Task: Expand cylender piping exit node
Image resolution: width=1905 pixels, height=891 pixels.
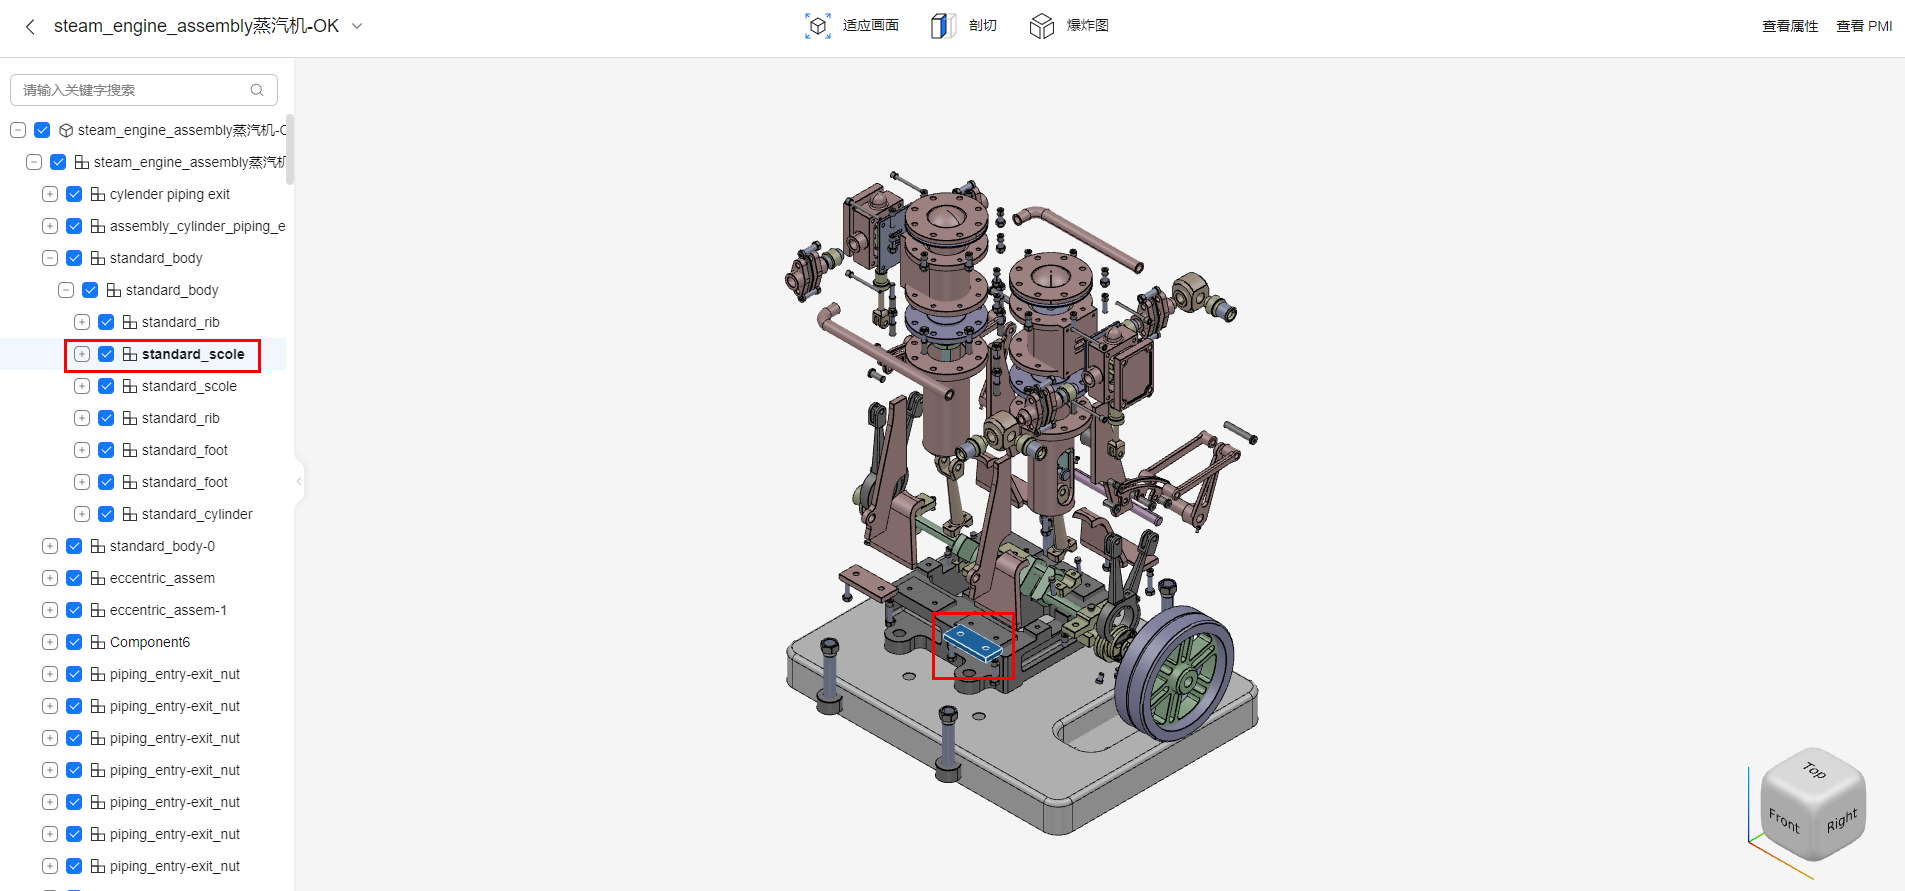Action: [50, 194]
